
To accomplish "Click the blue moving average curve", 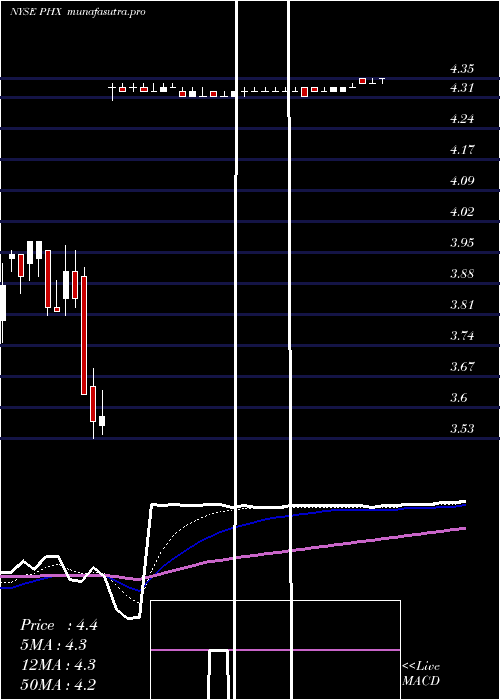I will (232, 528).
